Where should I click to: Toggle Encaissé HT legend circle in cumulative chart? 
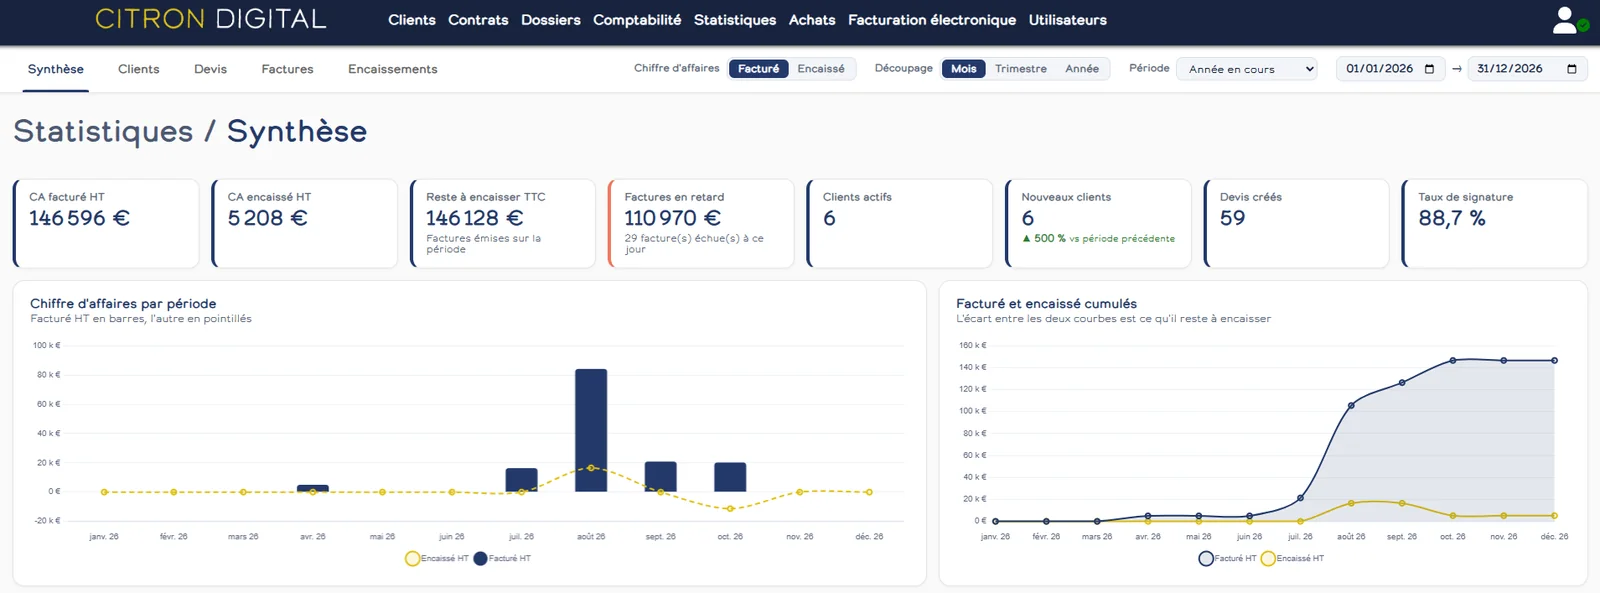(1268, 559)
